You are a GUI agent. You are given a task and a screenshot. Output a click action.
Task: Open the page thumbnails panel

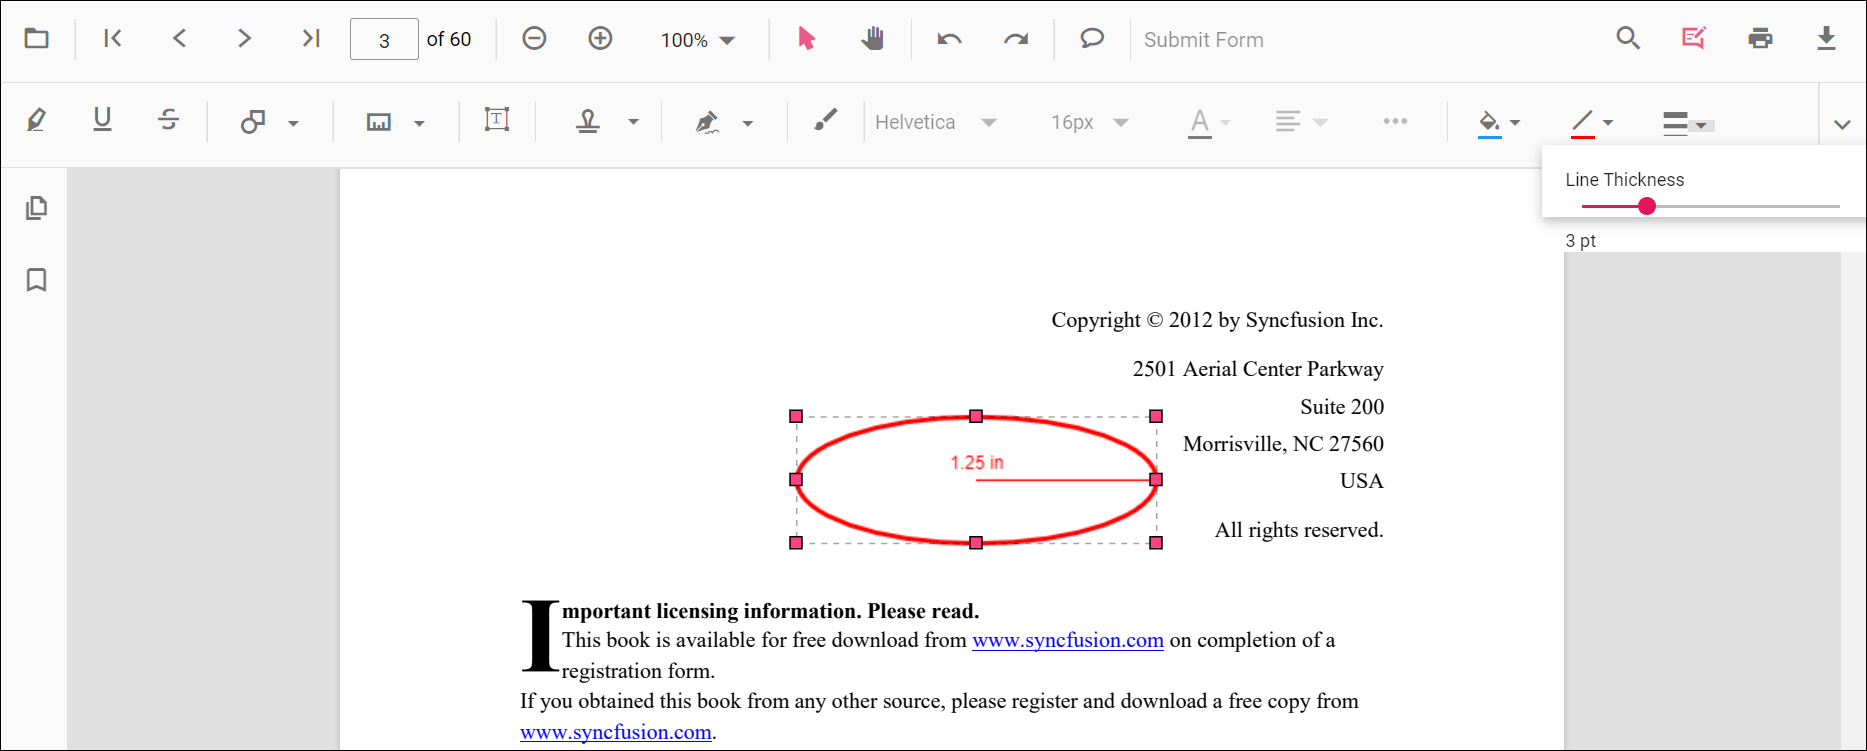click(37, 208)
